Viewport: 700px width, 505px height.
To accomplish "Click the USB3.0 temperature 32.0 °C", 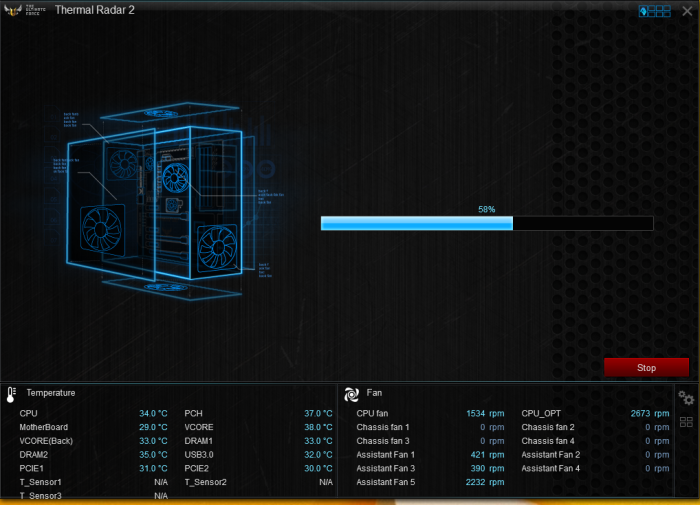I will 318,455.
